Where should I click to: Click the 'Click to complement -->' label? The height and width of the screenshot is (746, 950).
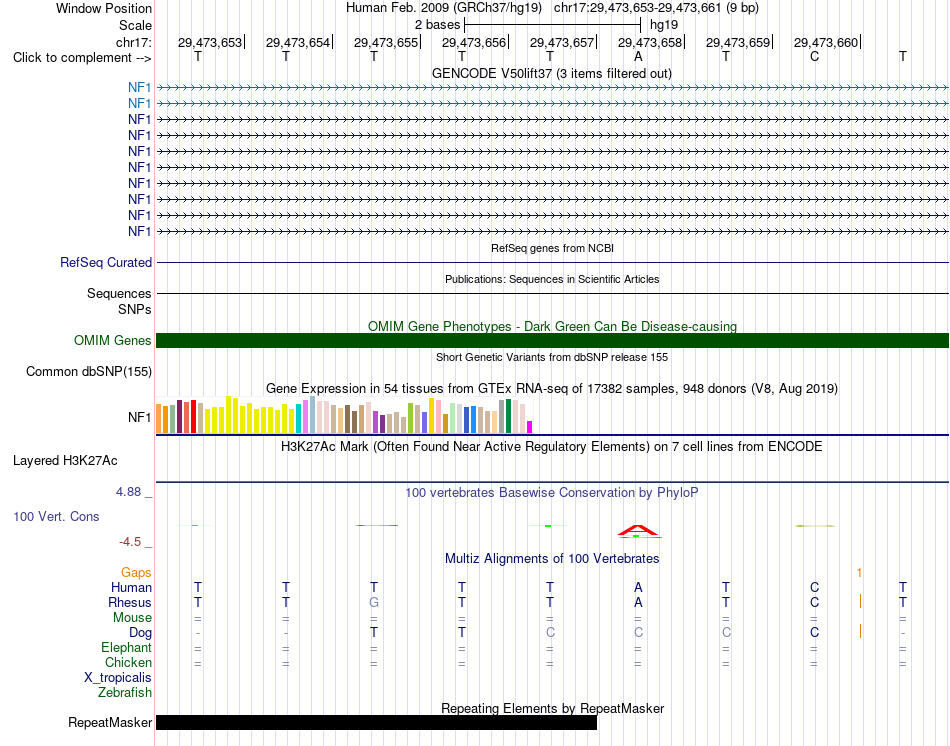click(x=82, y=58)
